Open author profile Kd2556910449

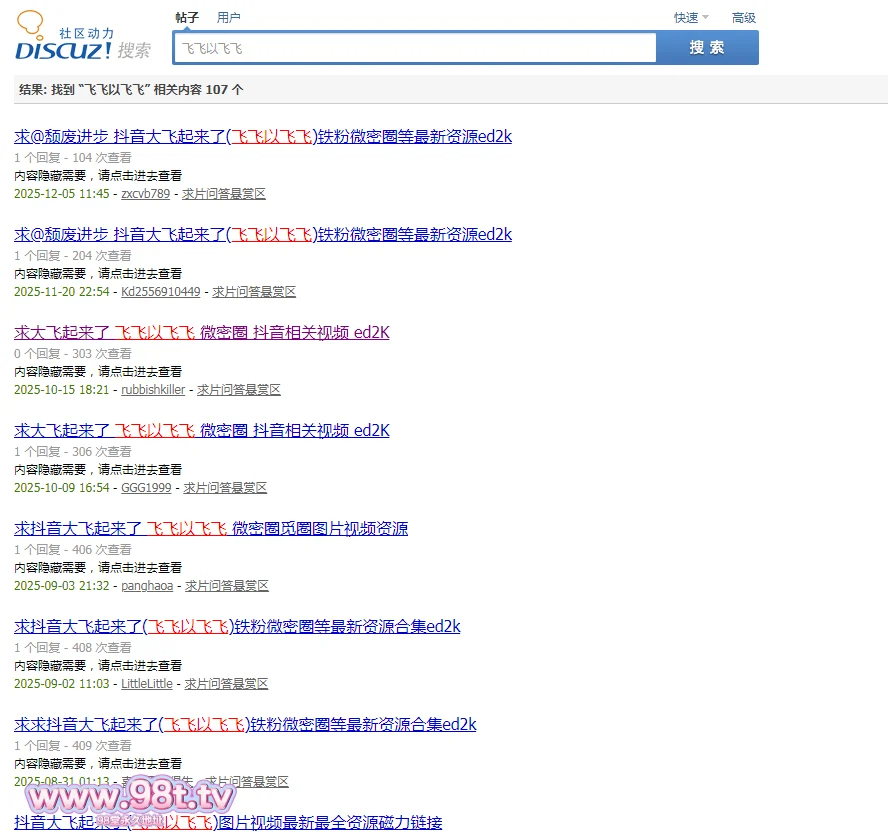(x=160, y=292)
